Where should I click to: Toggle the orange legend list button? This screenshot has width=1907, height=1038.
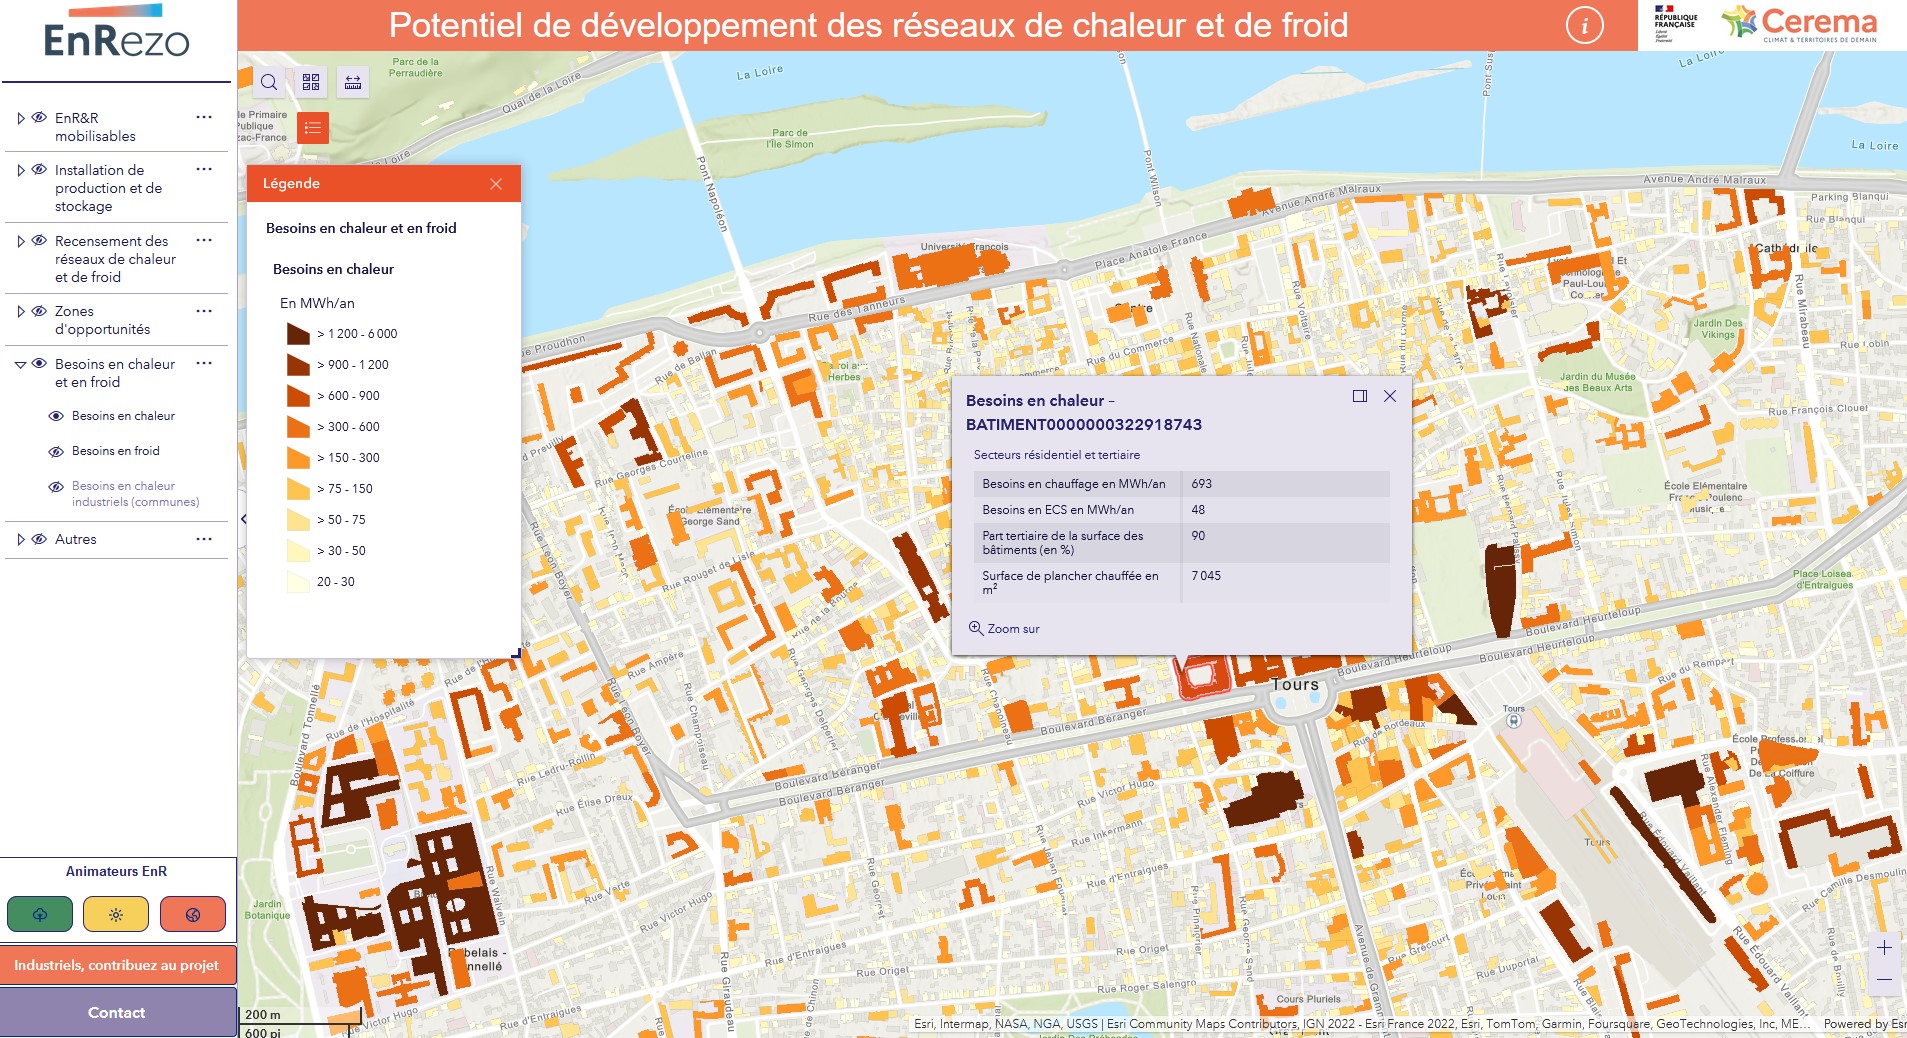(313, 128)
